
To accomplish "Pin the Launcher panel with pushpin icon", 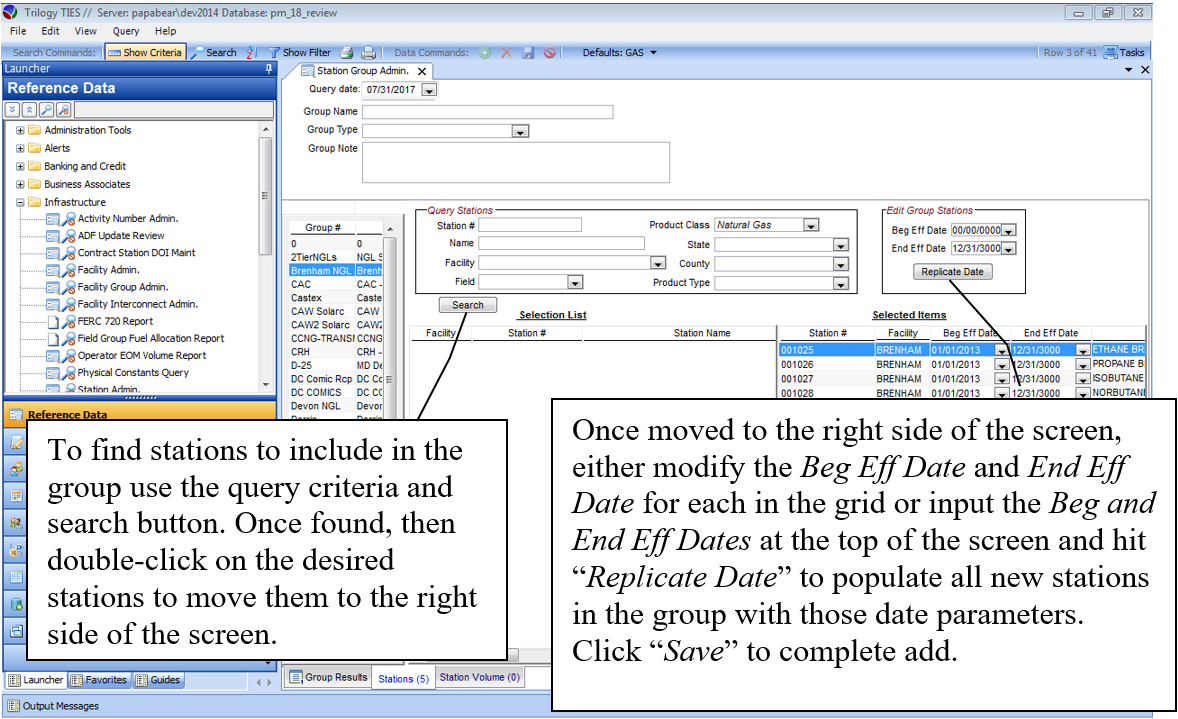I will click(268, 69).
